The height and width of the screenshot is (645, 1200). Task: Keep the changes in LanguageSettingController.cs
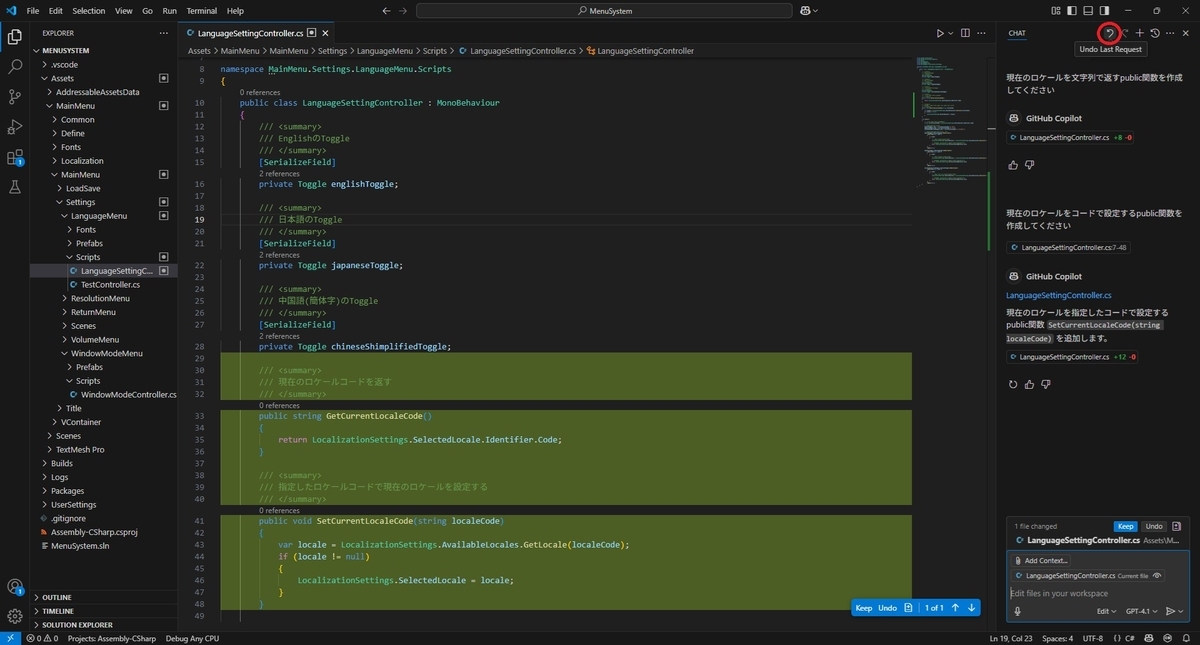point(1124,525)
